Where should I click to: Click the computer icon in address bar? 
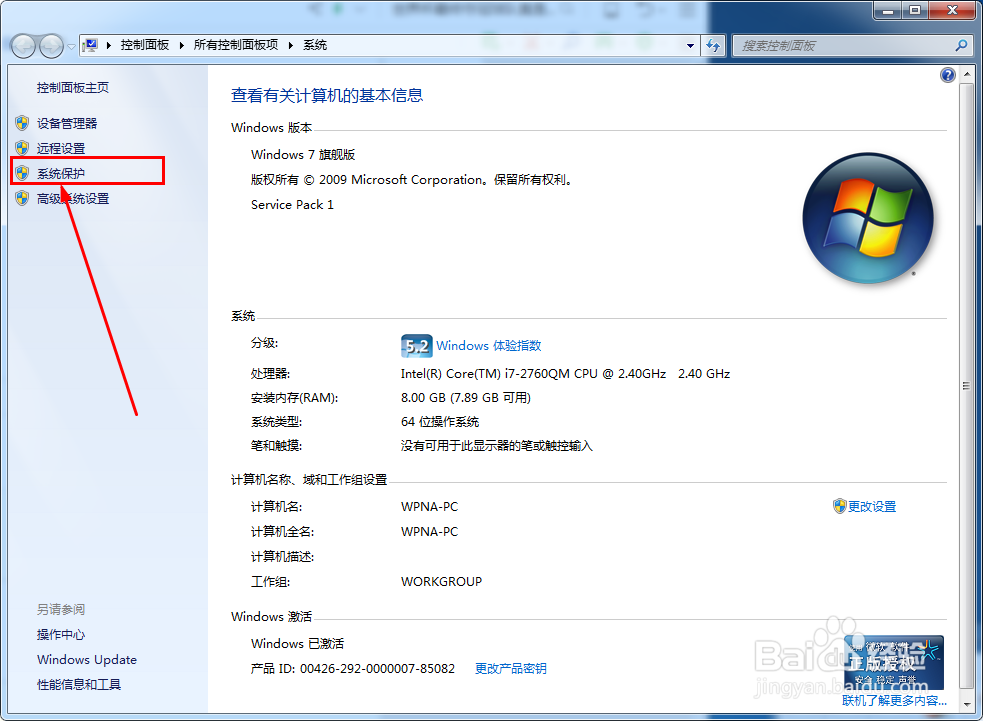[x=91, y=45]
